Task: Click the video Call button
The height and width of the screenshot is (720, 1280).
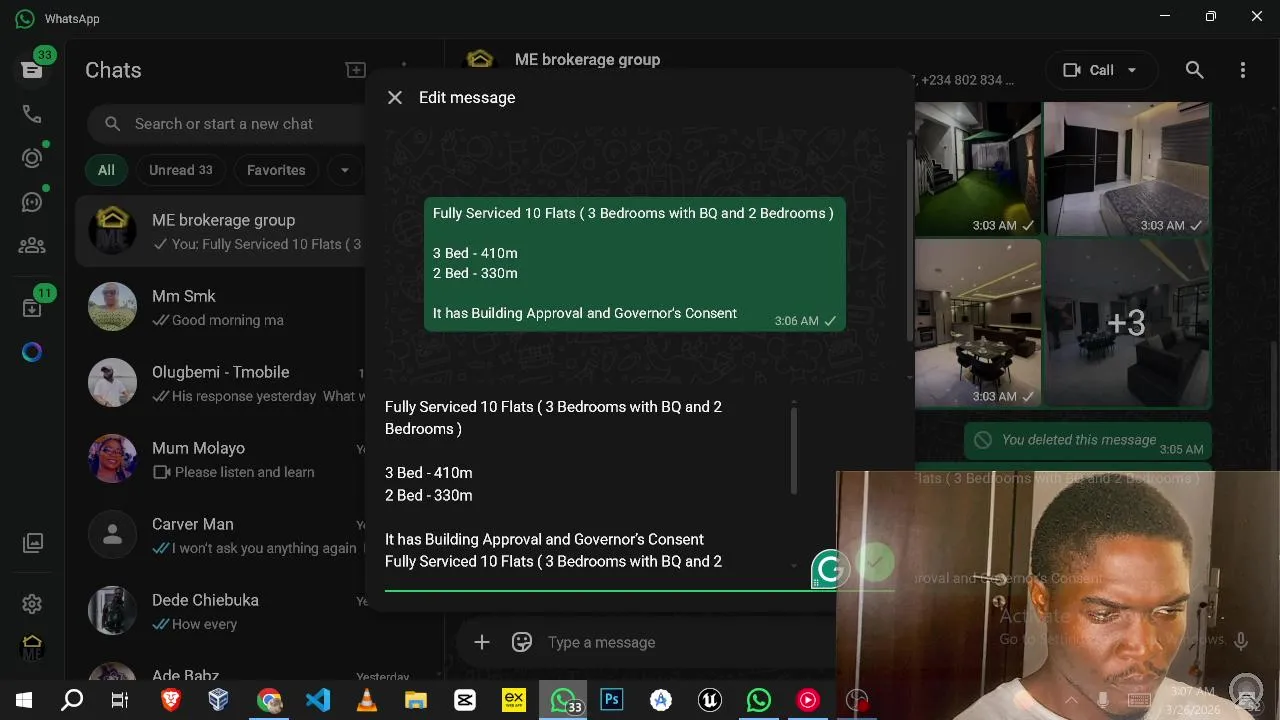Action: pos(1088,70)
